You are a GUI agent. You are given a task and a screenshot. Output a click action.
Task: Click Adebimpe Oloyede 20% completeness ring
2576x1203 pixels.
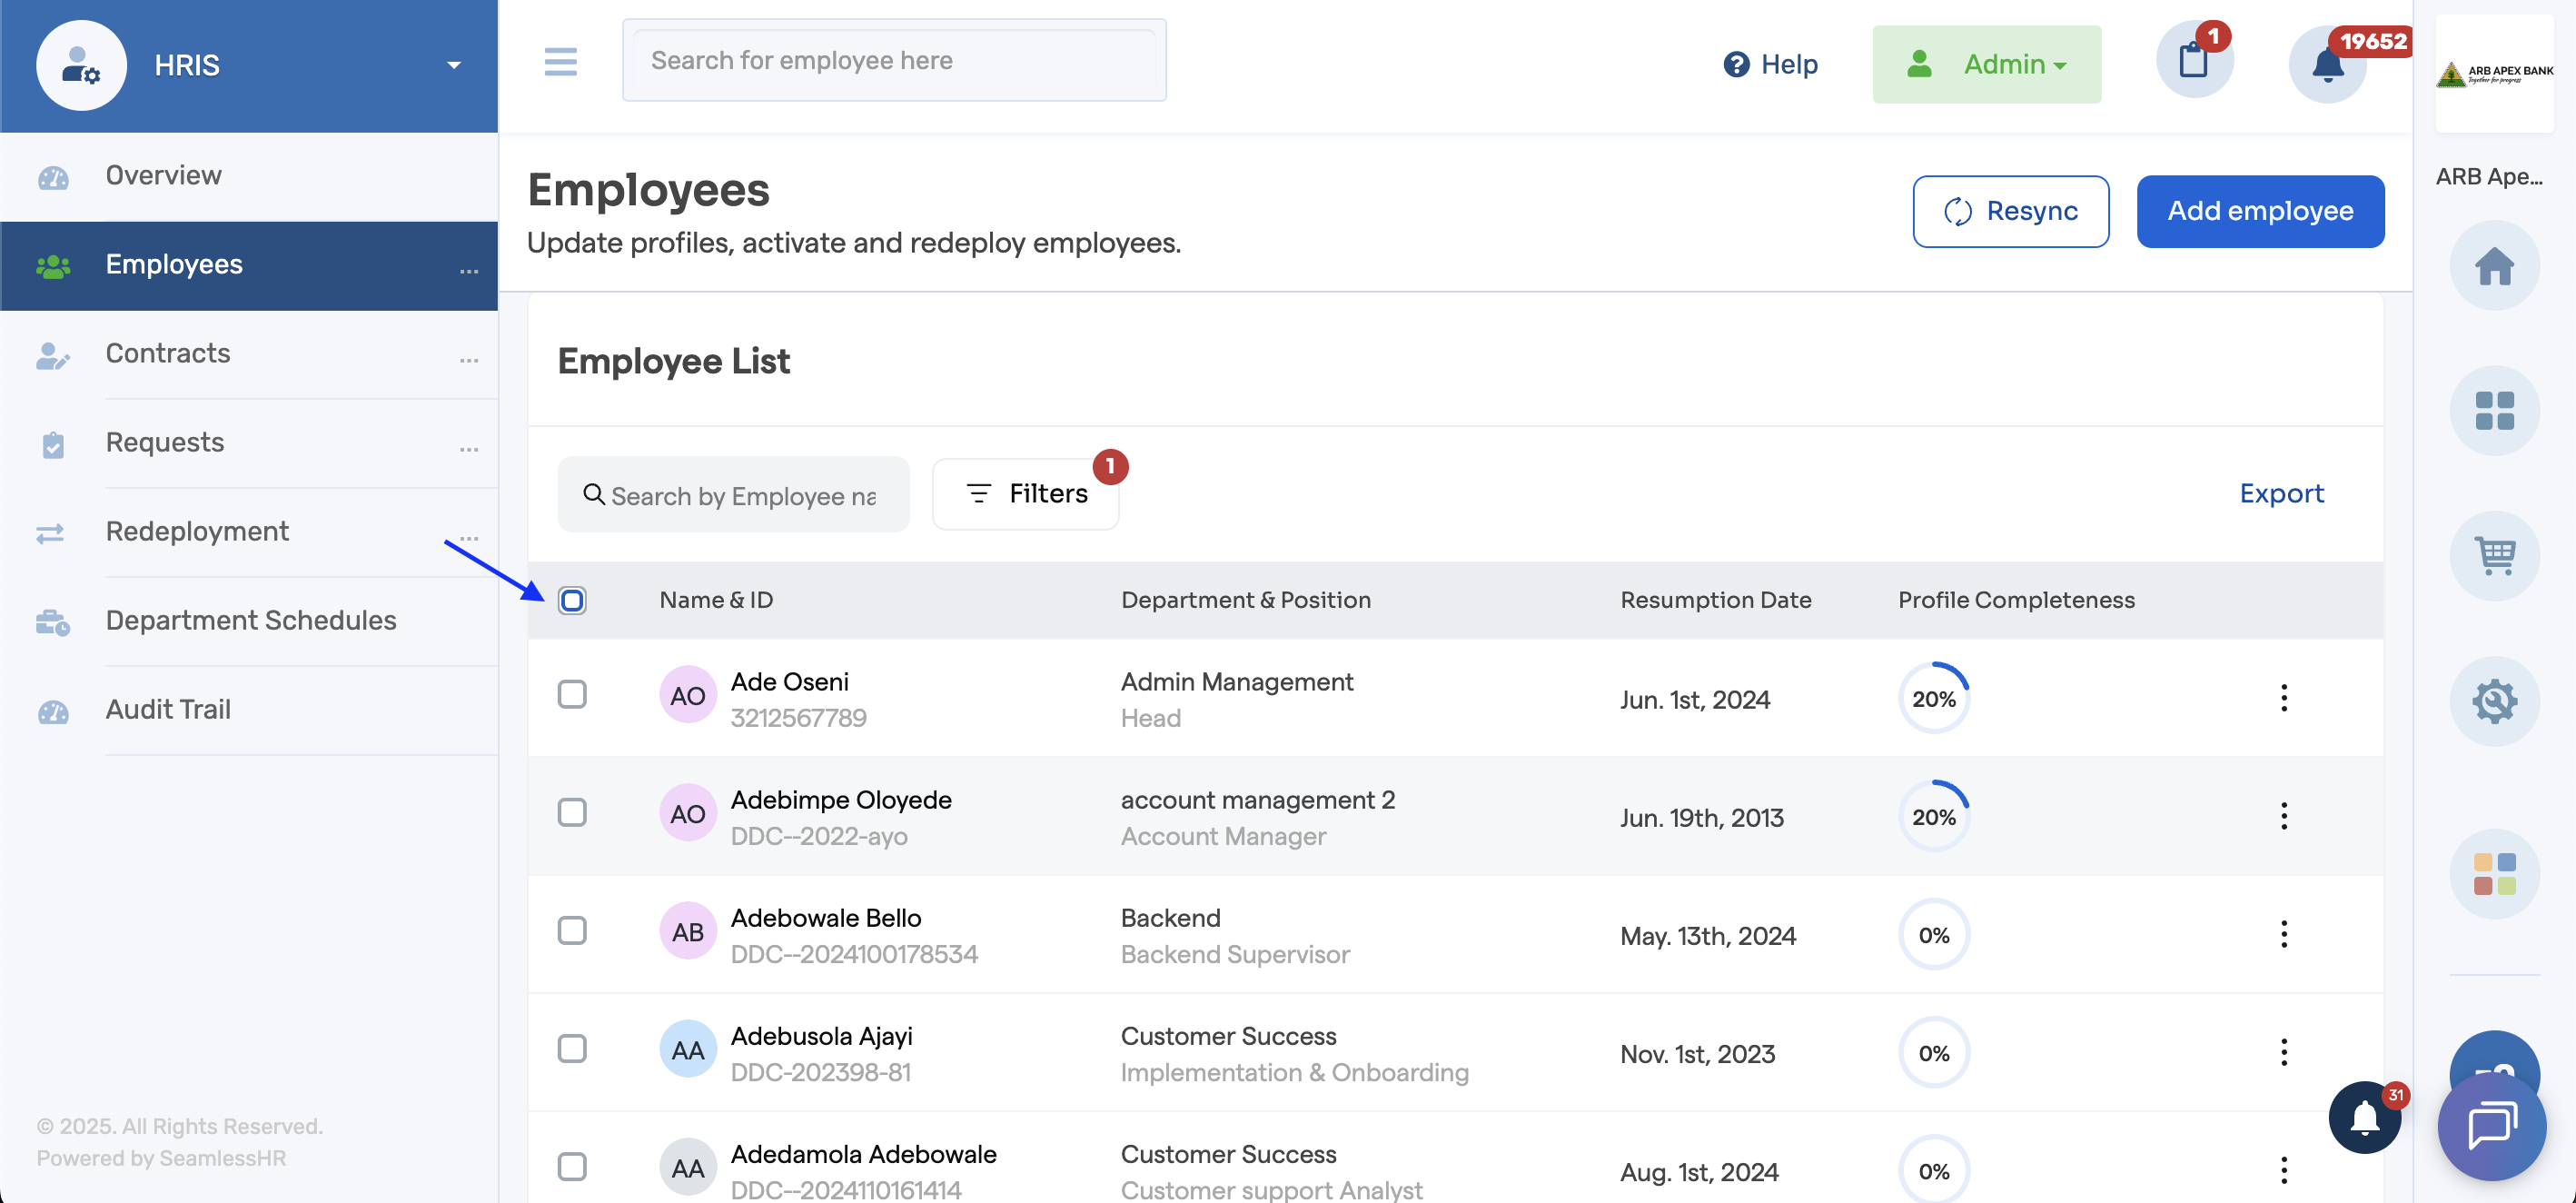click(1934, 817)
